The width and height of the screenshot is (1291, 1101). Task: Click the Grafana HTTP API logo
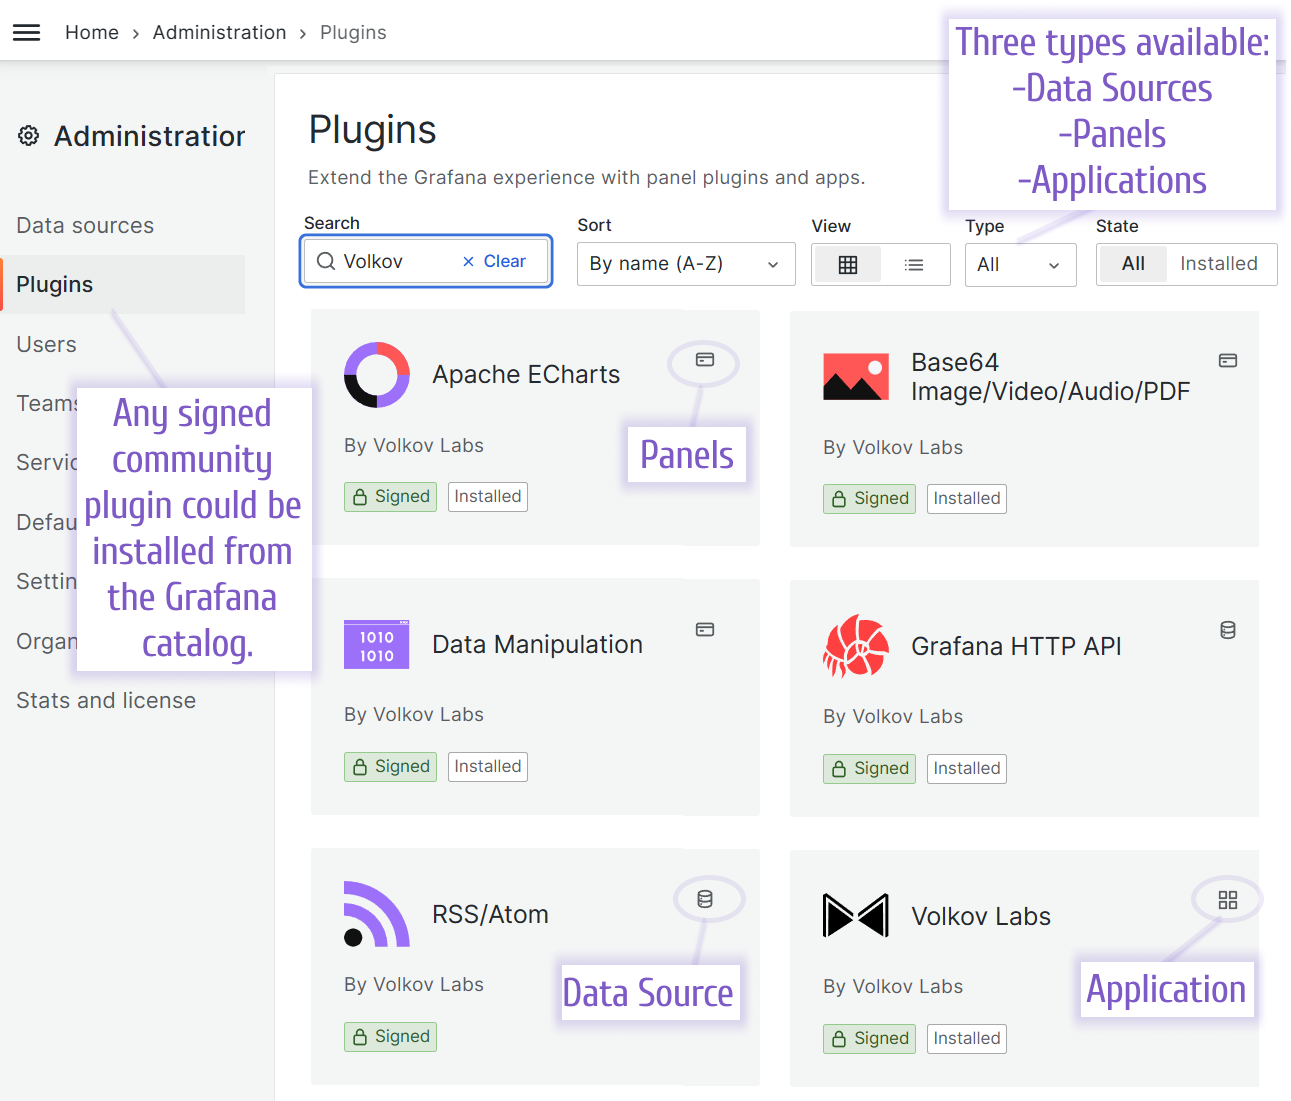coord(856,646)
